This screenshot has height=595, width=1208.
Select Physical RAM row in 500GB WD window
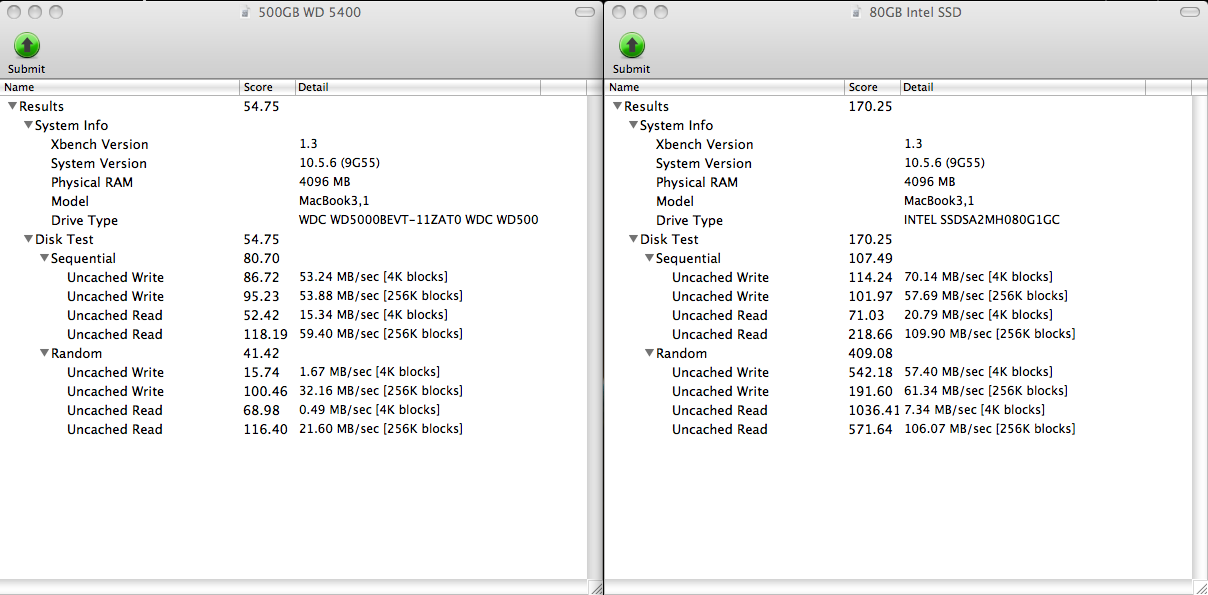(x=293, y=182)
